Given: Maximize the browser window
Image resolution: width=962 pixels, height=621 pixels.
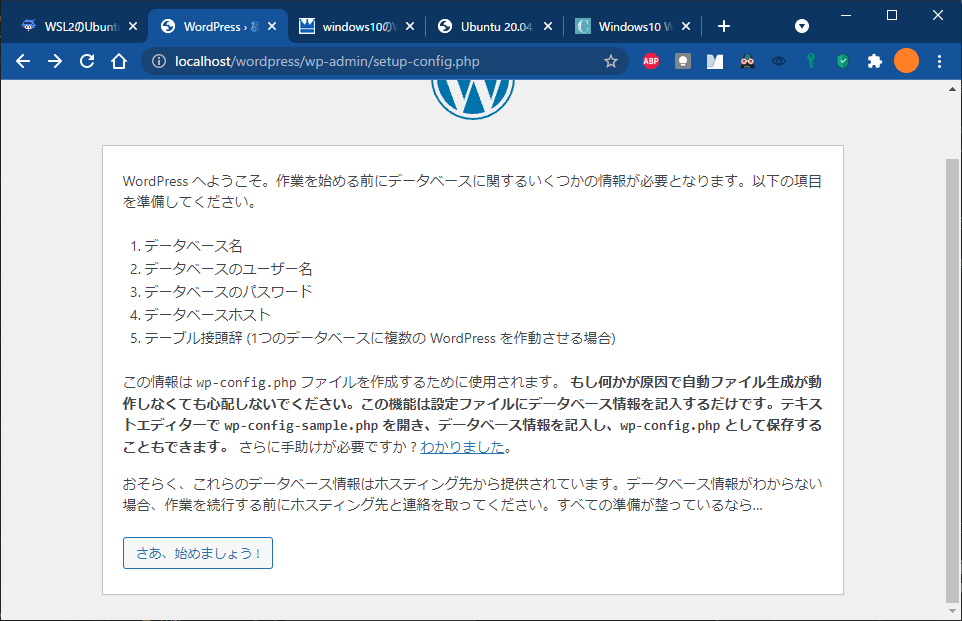Looking at the screenshot, I should pos(892,15).
